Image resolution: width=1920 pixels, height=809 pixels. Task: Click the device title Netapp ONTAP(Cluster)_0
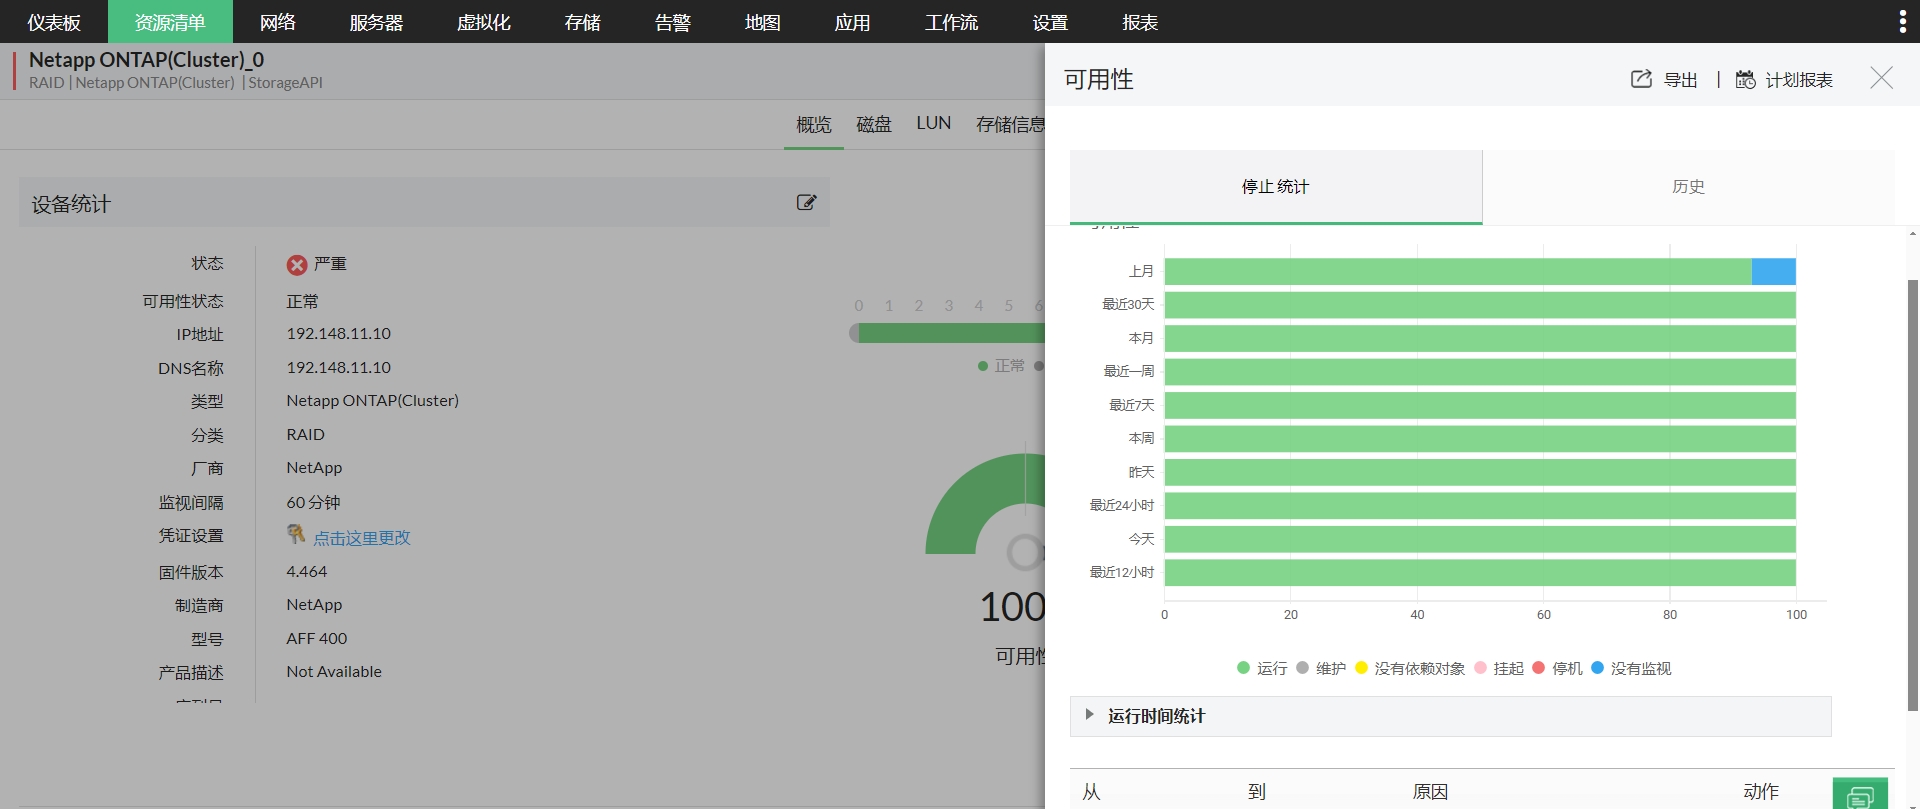(x=147, y=60)
